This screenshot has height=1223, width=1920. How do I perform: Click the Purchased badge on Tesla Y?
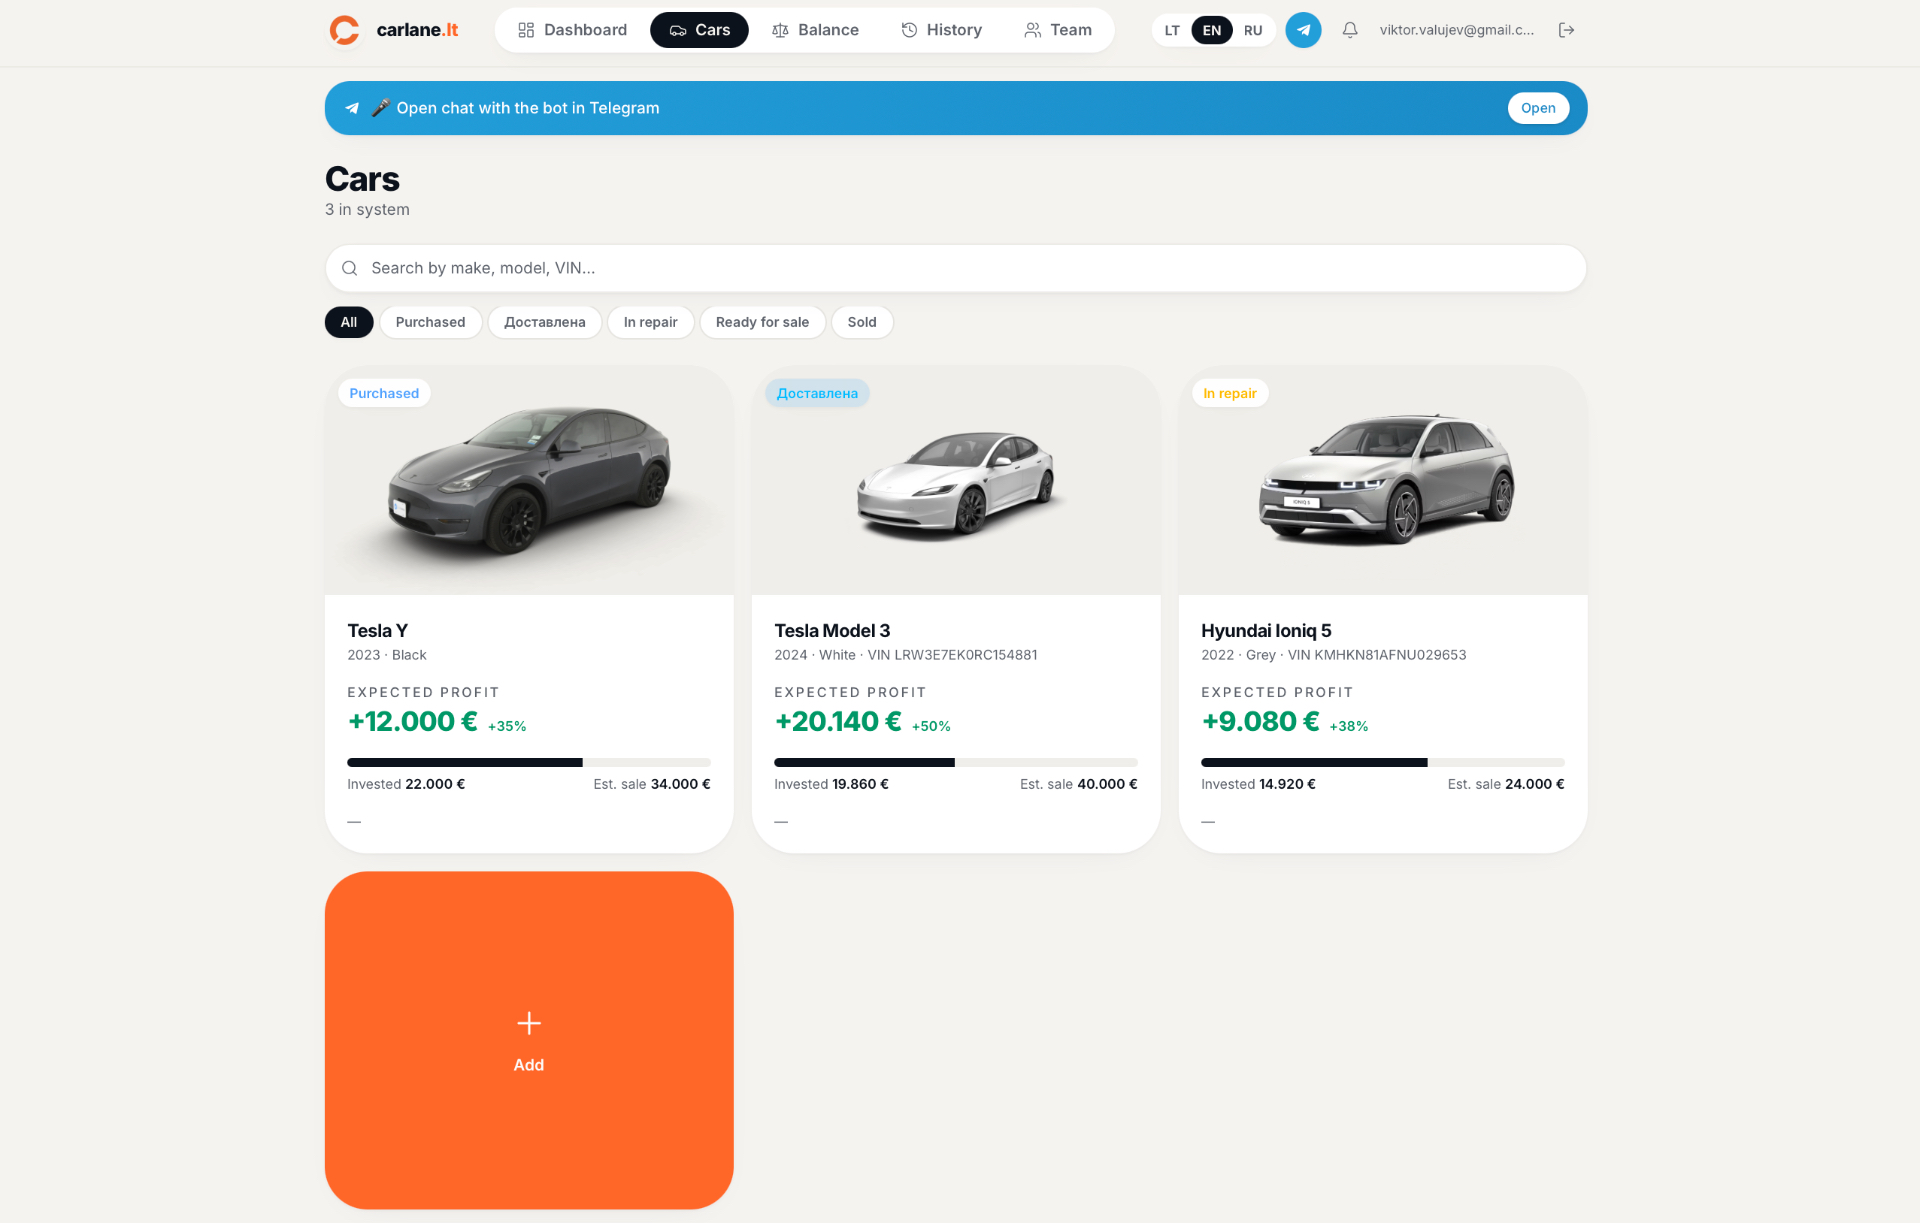click(x=384, y=393)
